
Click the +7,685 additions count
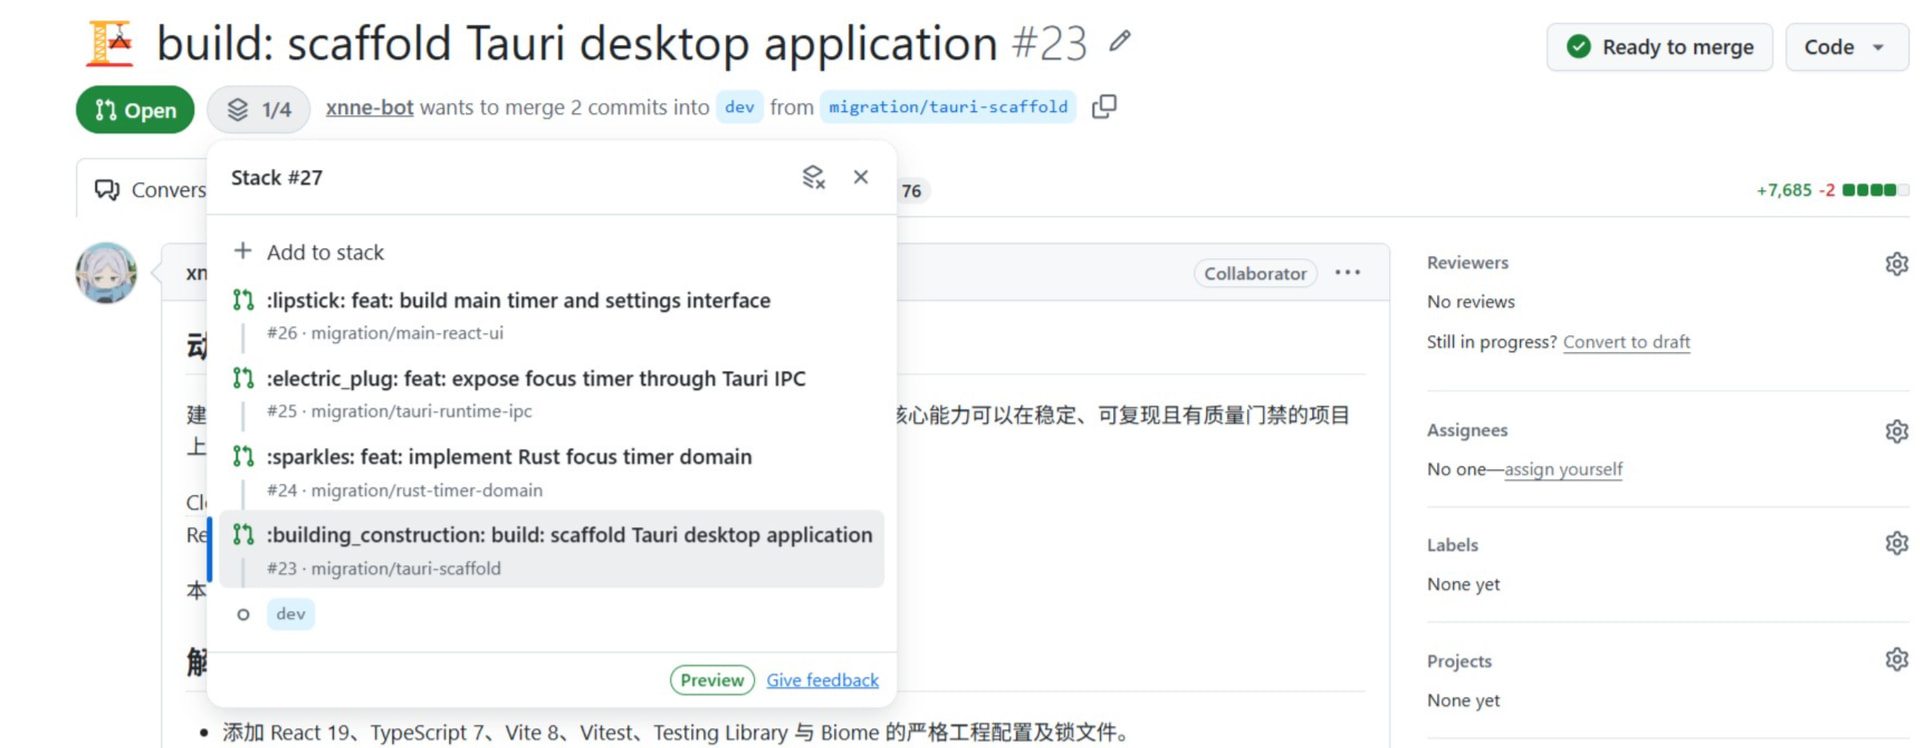(1784, 190)
